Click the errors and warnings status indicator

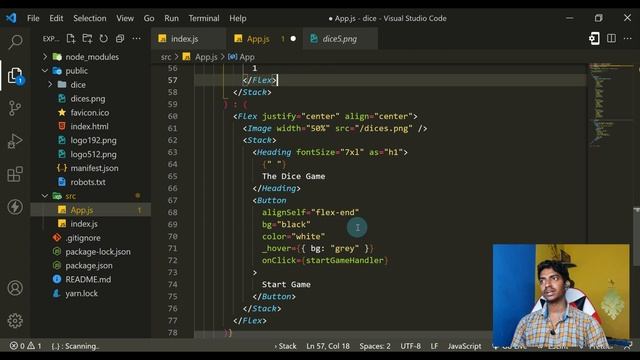[x=25, y=346]
